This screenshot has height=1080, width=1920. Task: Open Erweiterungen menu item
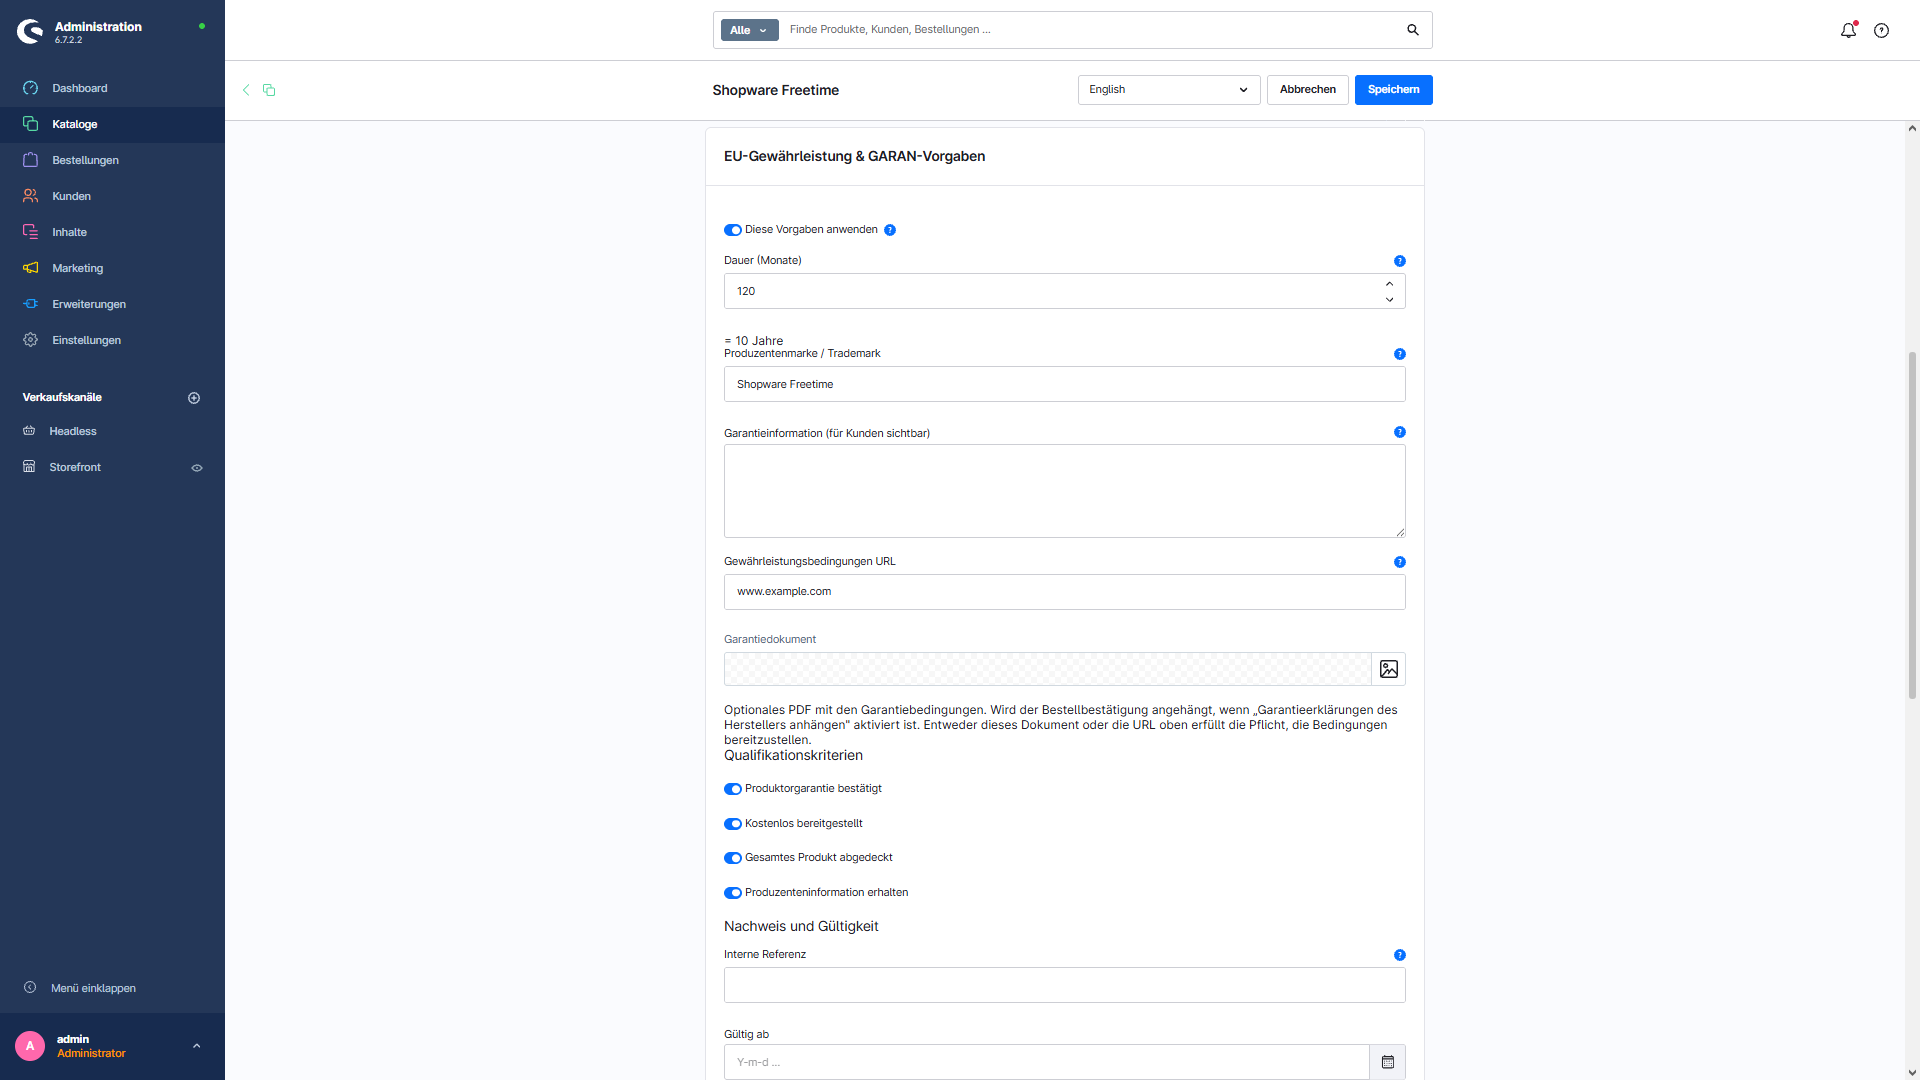[112, 304]
